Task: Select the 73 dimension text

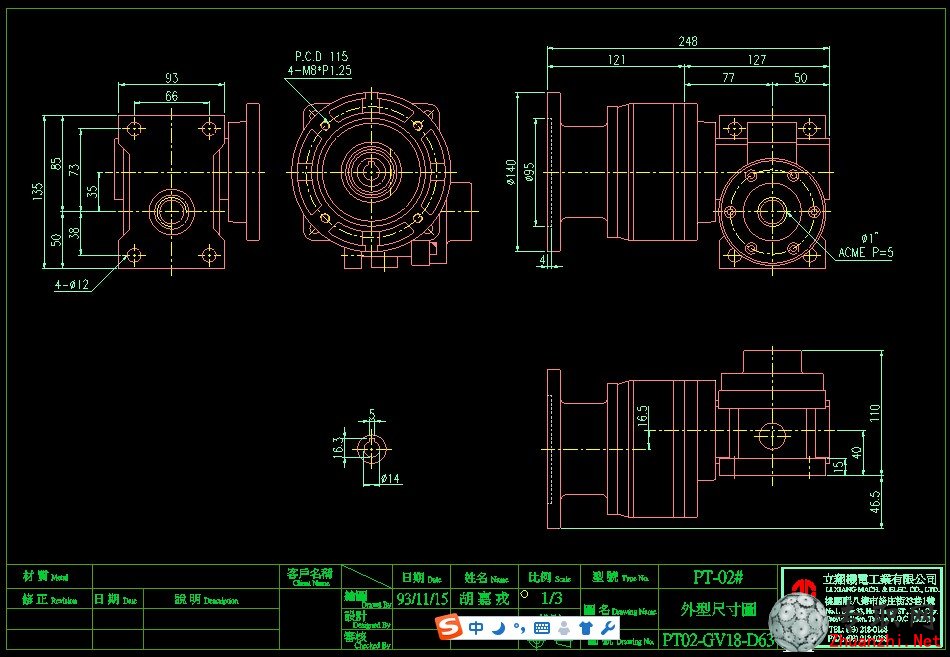Action: click(75, 170)
